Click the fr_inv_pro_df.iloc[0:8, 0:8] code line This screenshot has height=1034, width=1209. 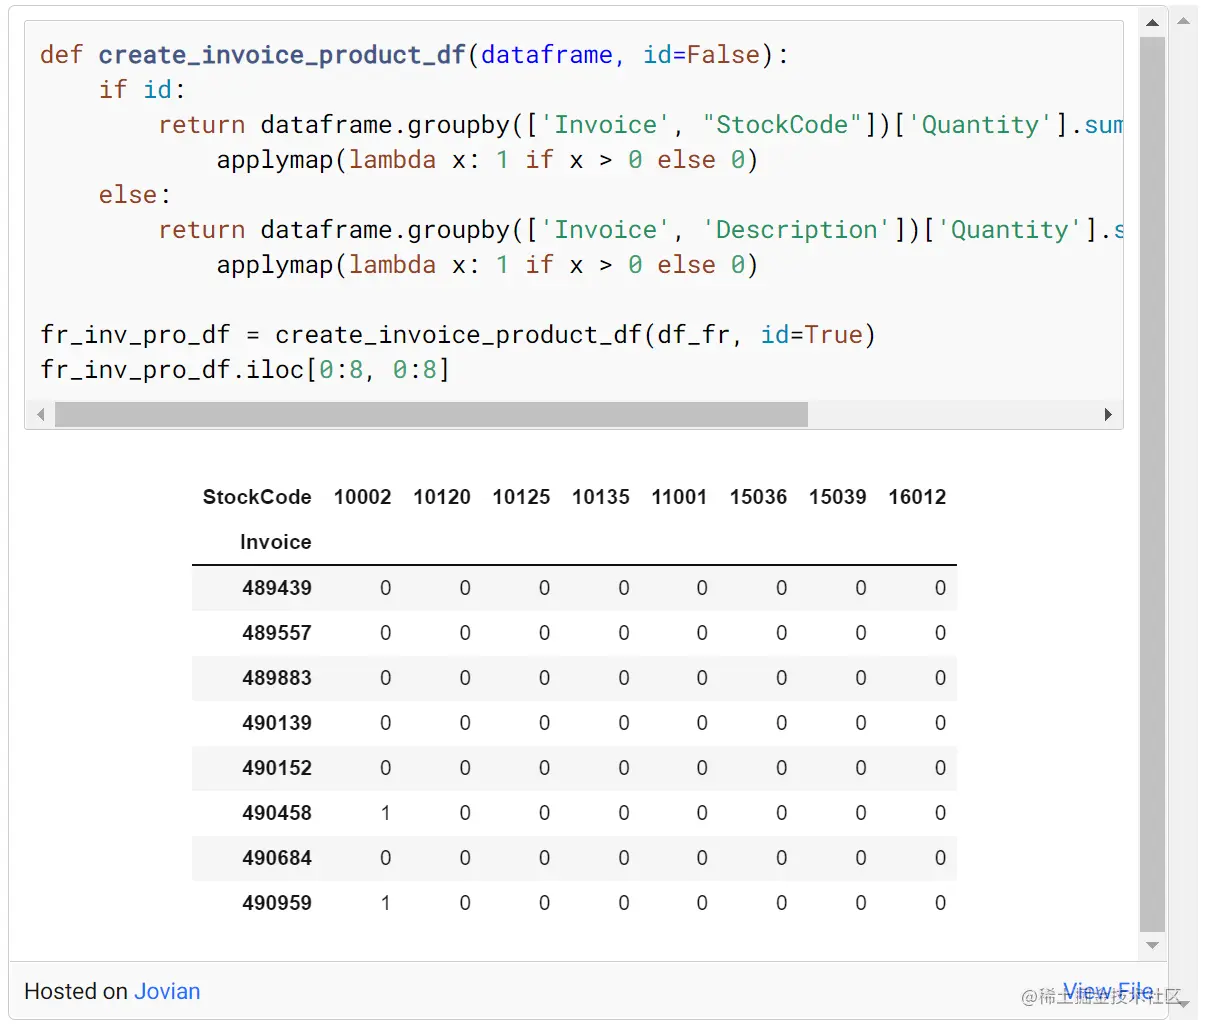point(245,370)
